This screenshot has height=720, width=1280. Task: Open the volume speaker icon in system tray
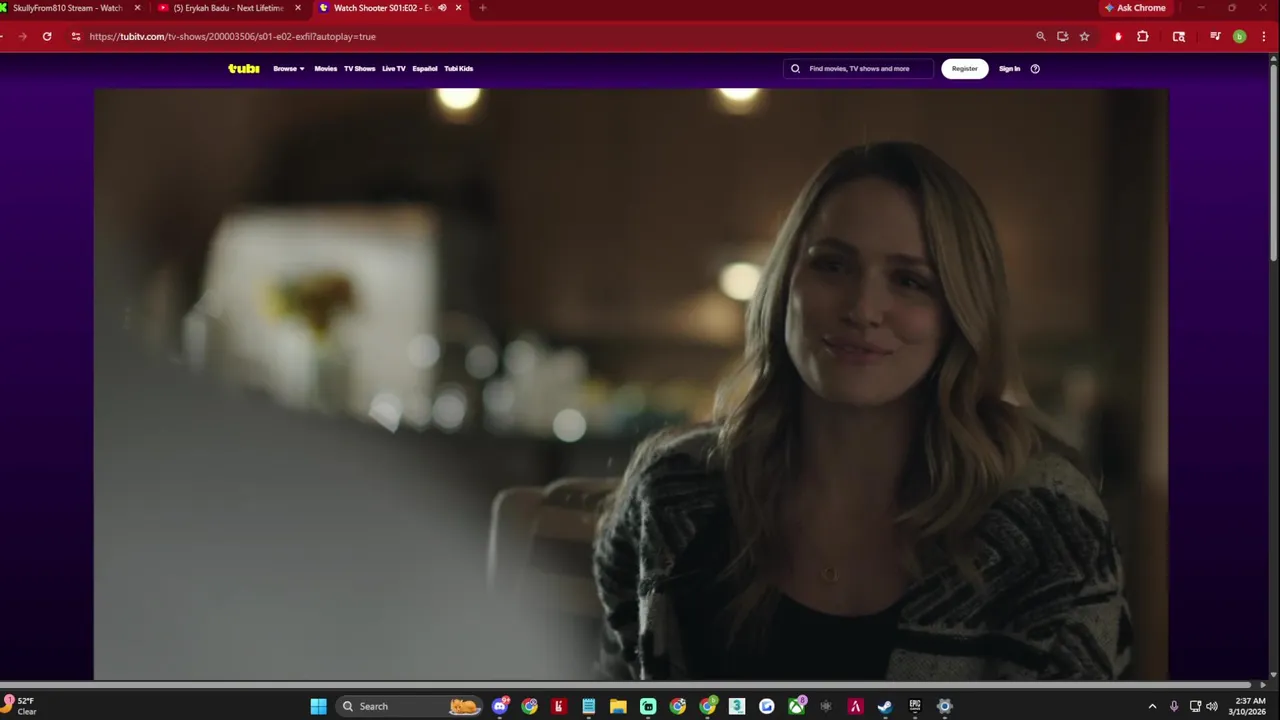click(x=1212, y=706)
